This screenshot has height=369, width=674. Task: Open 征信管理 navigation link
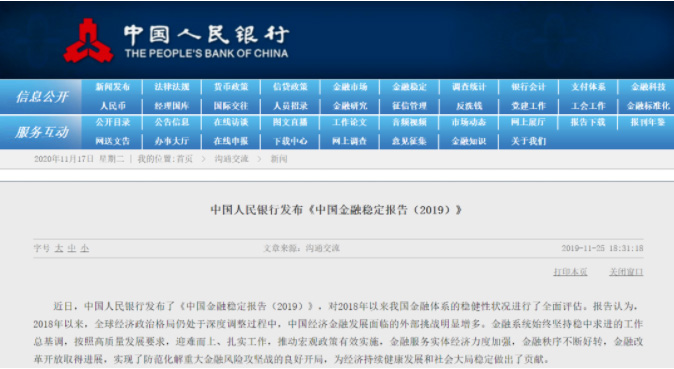[409, 106]
